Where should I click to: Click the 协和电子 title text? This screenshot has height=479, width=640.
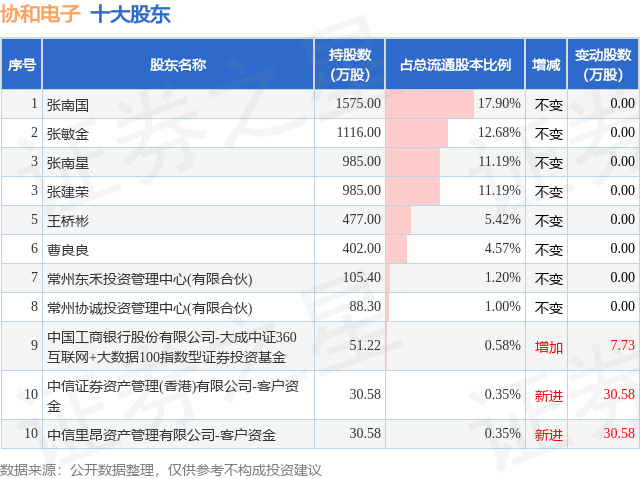pyautogui.click(x=40, y=15)
